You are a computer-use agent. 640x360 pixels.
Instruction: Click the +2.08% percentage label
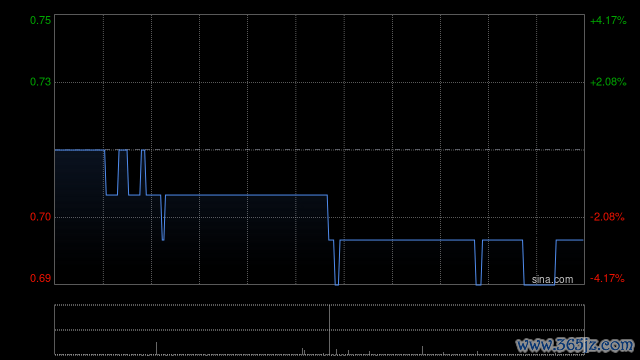coord(608,82)
